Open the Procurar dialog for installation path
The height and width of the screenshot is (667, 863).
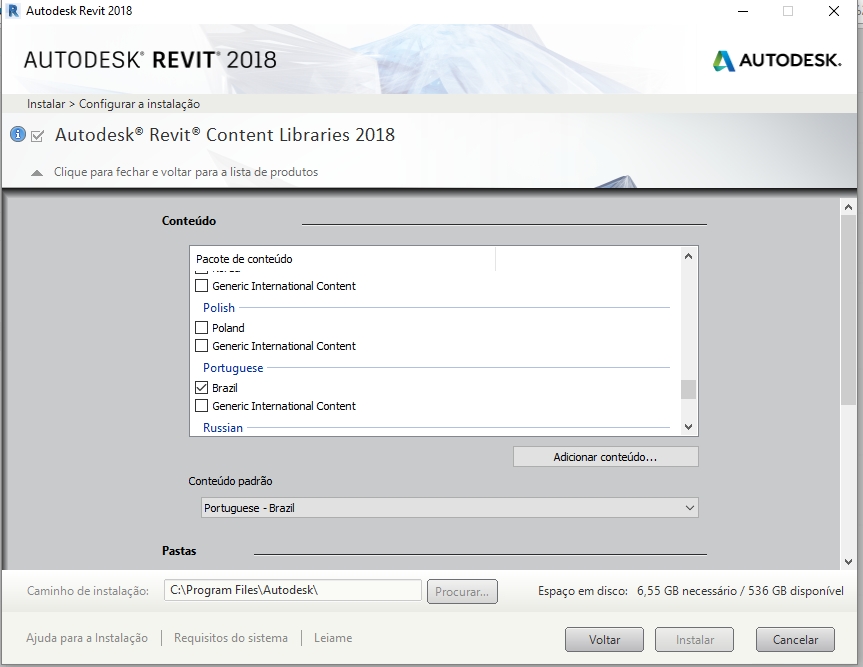pos(461,590)
